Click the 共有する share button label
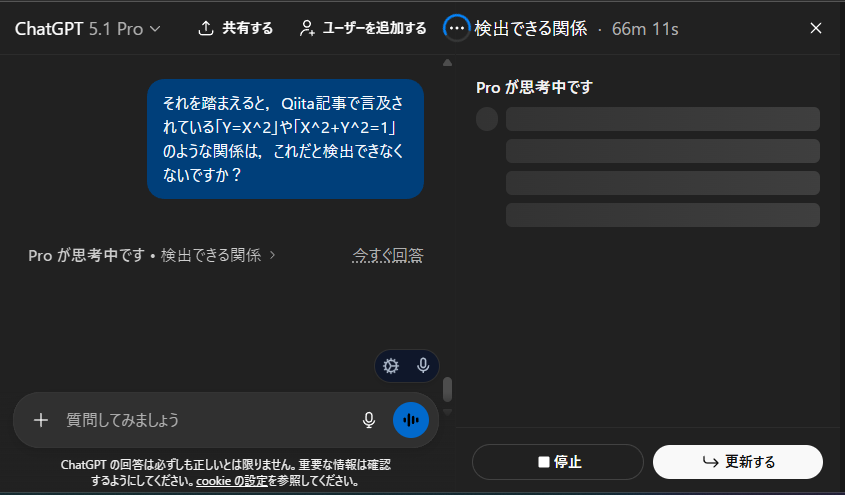Screen dimensions: 845x495 [247, 28]
